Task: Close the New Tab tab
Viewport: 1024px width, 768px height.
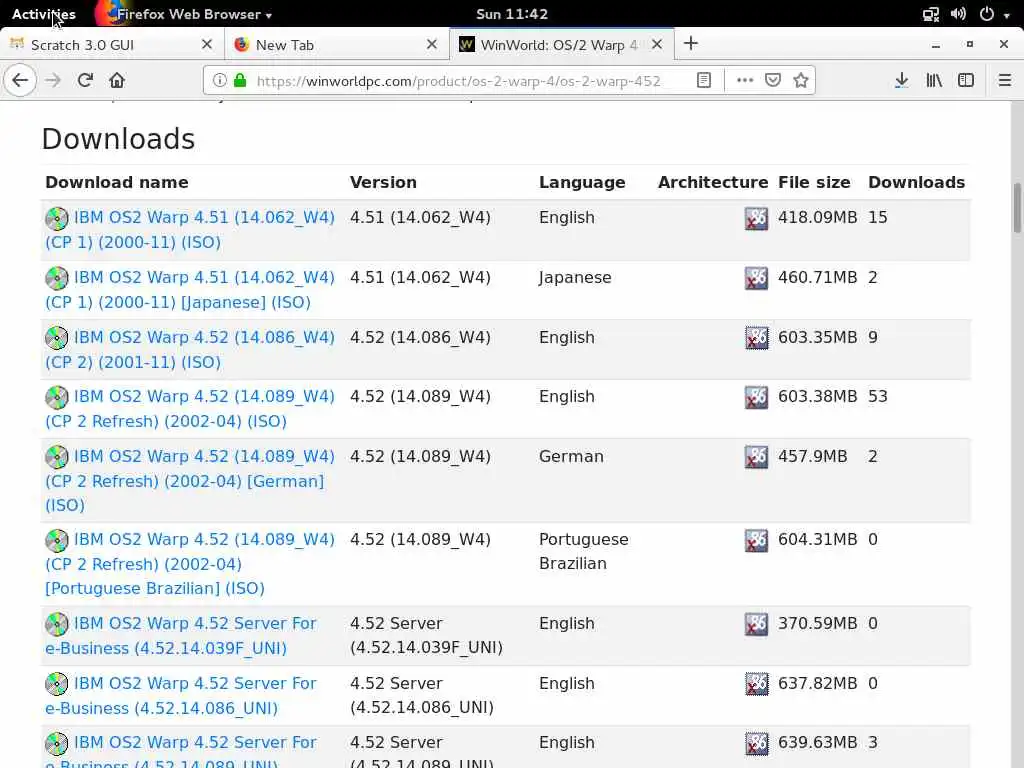Action: pyautogui.click(x=432, y=44)
